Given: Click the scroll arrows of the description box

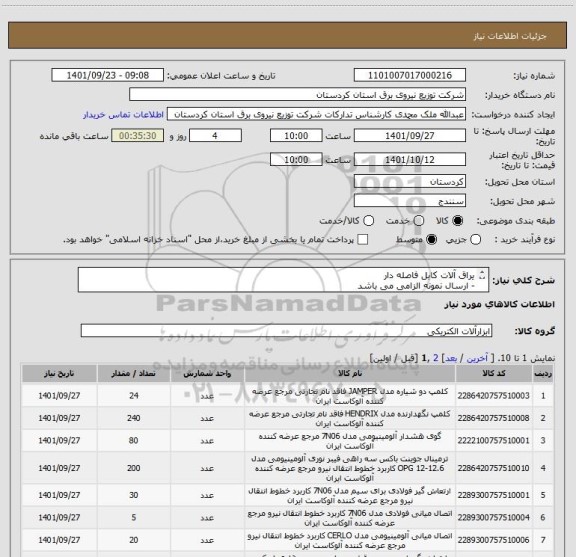Looking at the screenshot, I should [x=482, y=275].
